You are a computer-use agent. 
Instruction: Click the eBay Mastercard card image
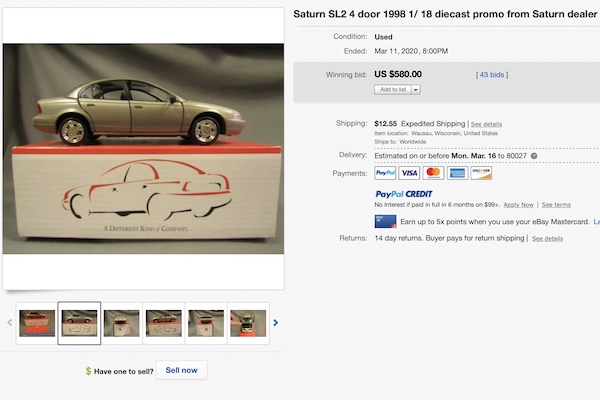[x=384, y=221]
